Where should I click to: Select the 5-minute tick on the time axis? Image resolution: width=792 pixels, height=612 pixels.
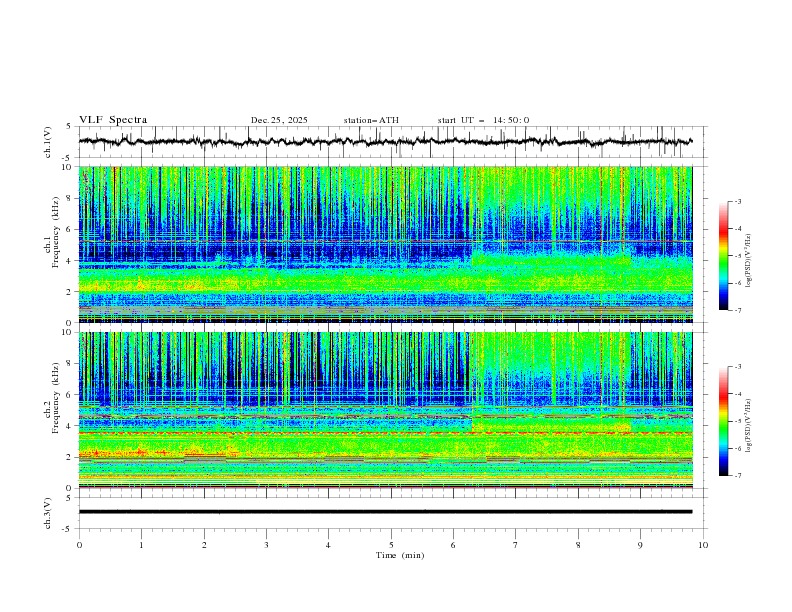point(391,544)
